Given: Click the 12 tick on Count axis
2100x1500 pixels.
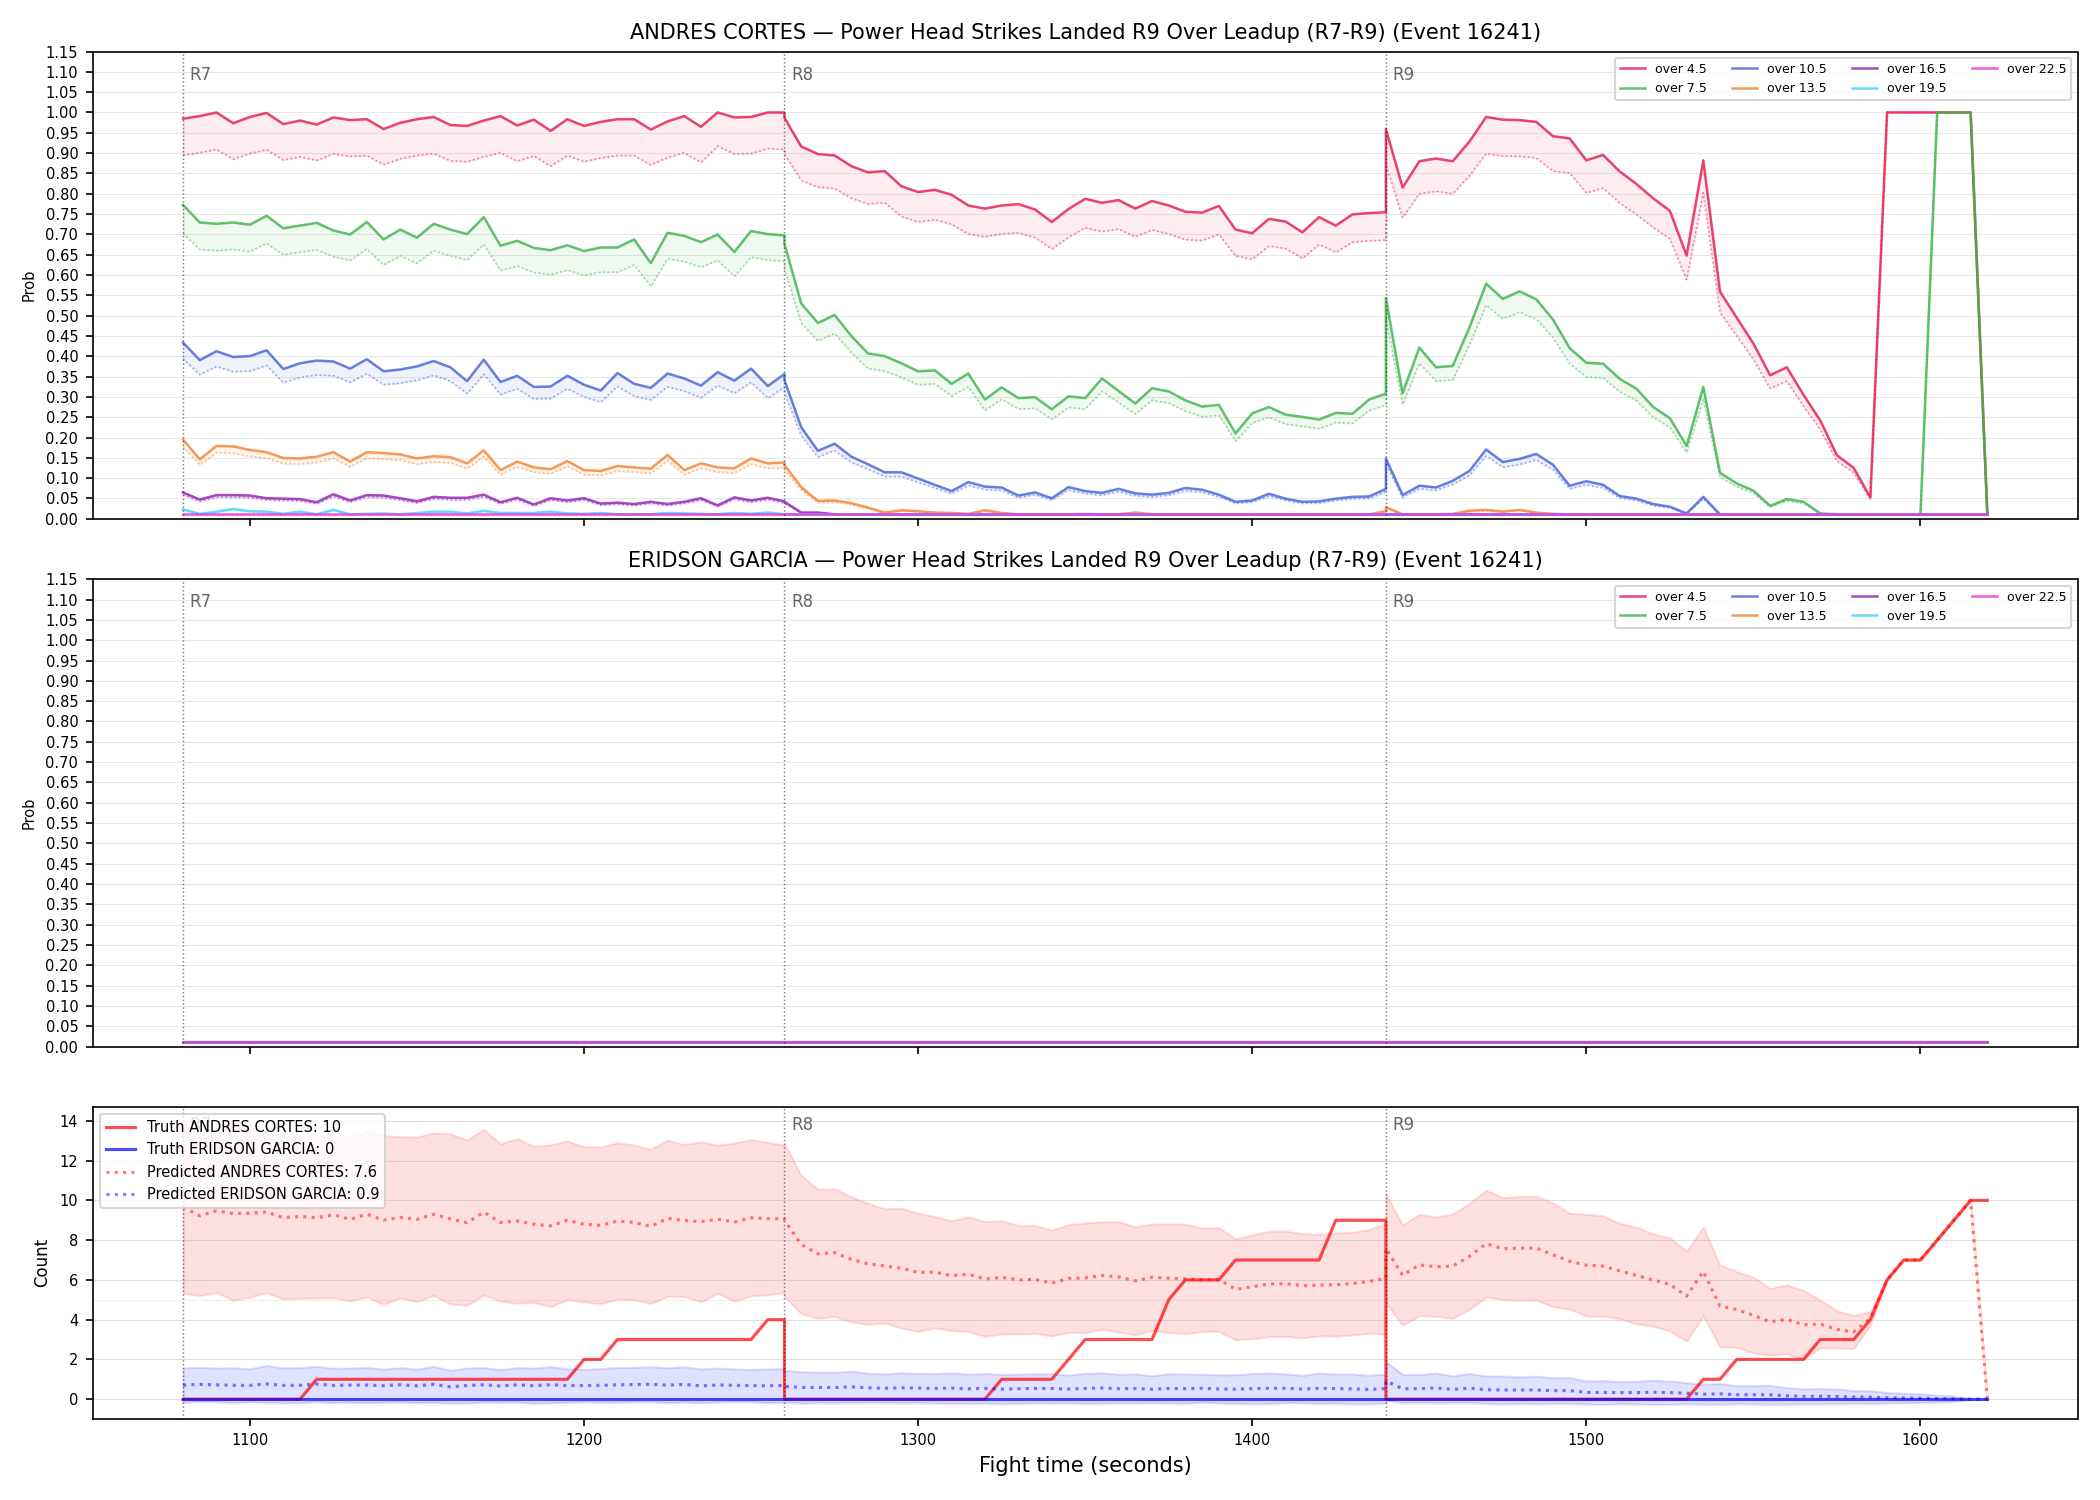Looking at the screenshot, I should 69,1161.
